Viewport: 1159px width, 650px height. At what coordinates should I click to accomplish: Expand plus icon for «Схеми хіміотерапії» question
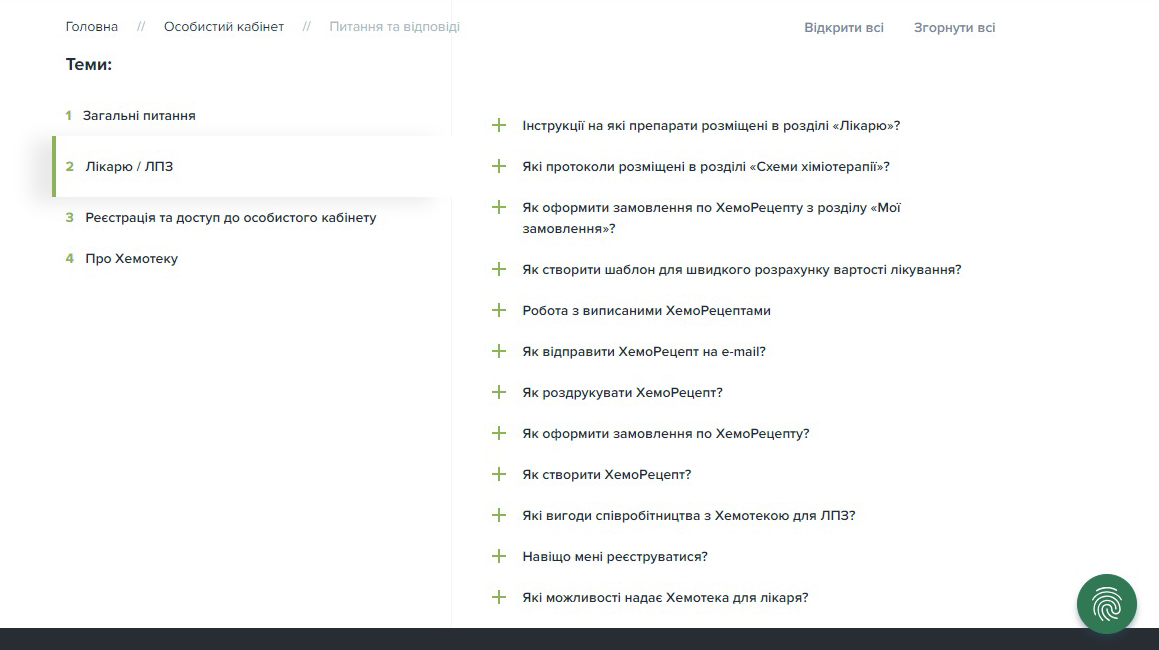(499, 166)
